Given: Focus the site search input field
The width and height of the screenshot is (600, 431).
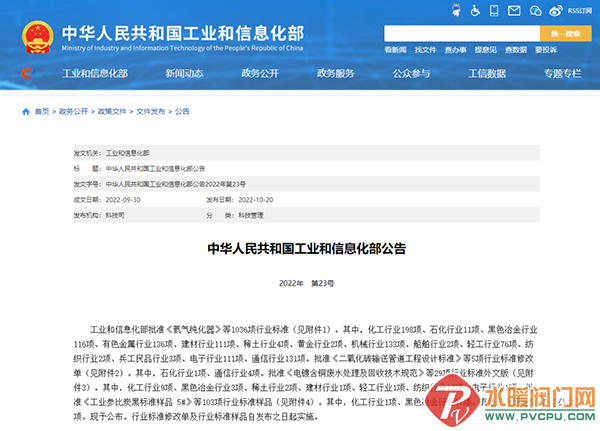Looking at the screenshot, I should point(462,34).
